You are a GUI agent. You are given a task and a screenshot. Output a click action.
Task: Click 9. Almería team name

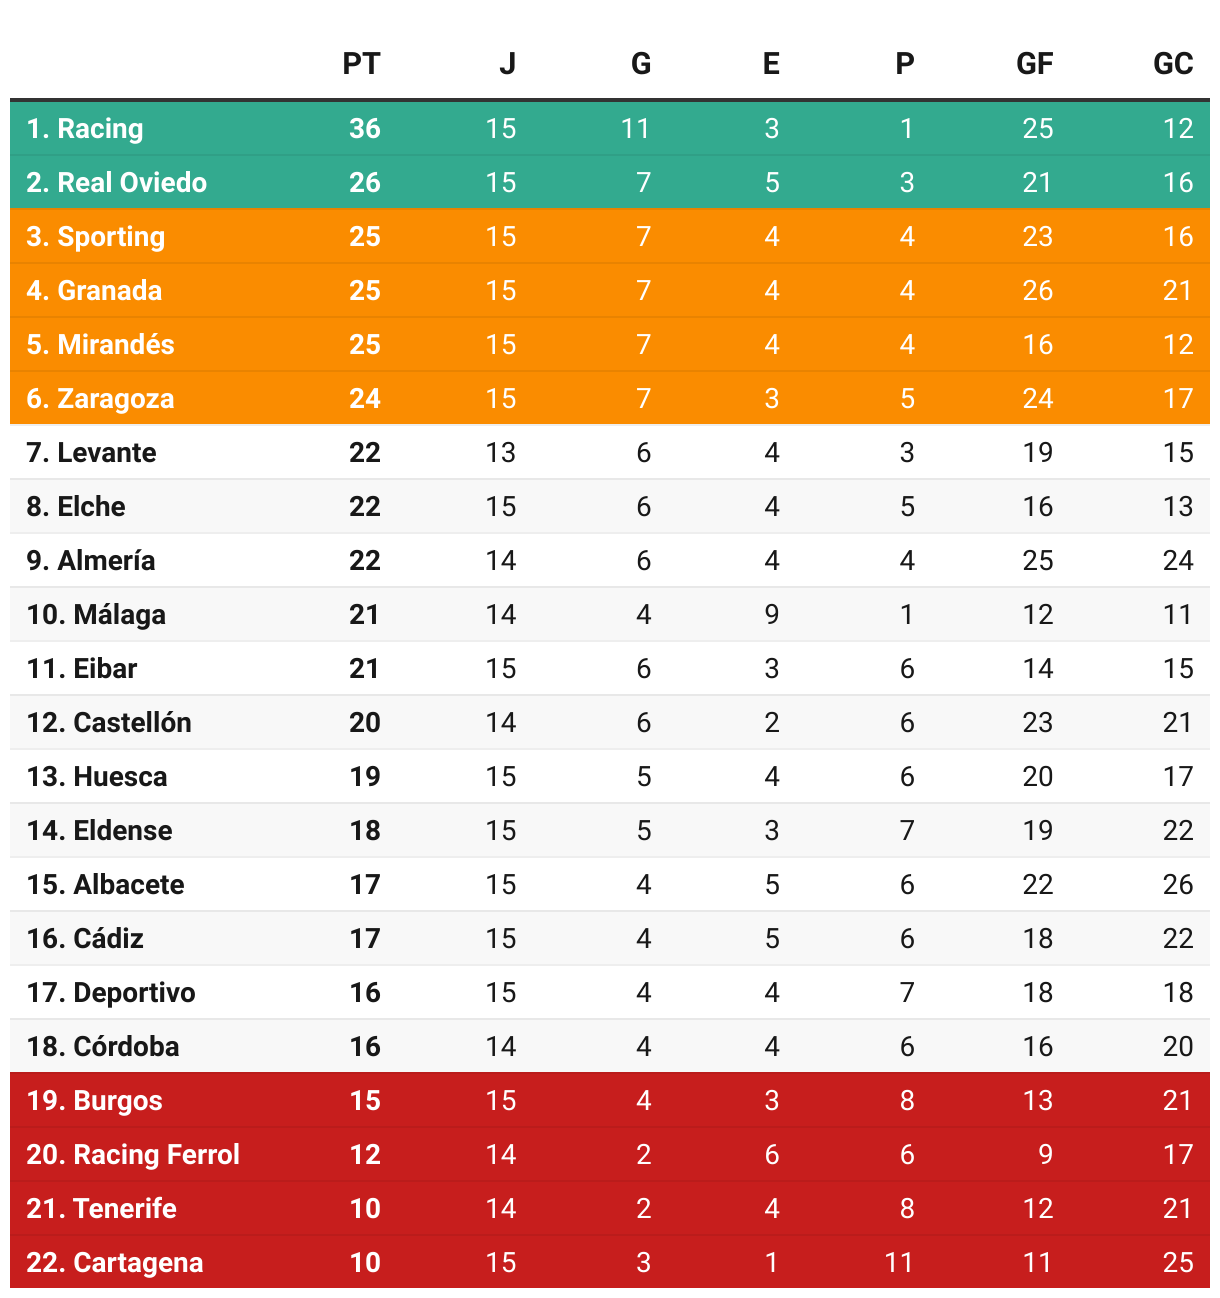91,560
